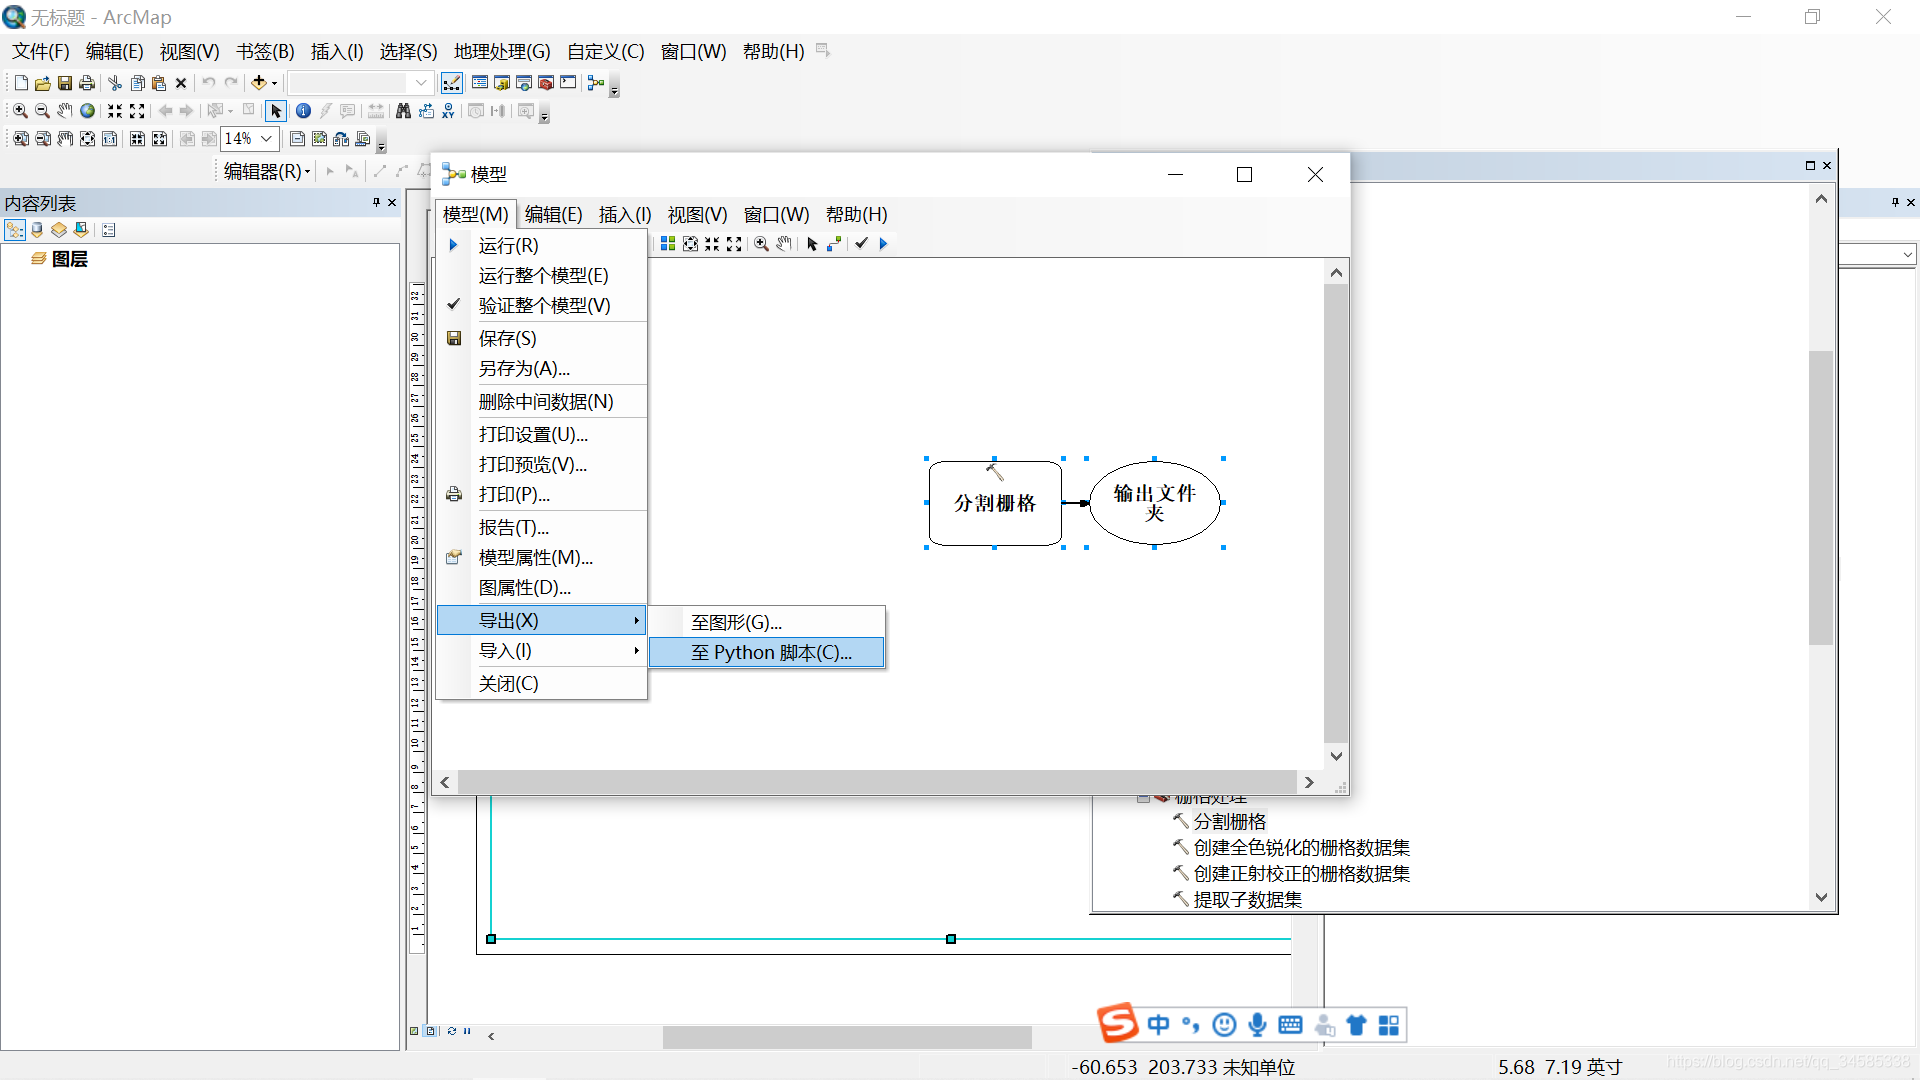Run the model with the blue play arrow
The image size is (1920, 1080).
pos(884,243)
